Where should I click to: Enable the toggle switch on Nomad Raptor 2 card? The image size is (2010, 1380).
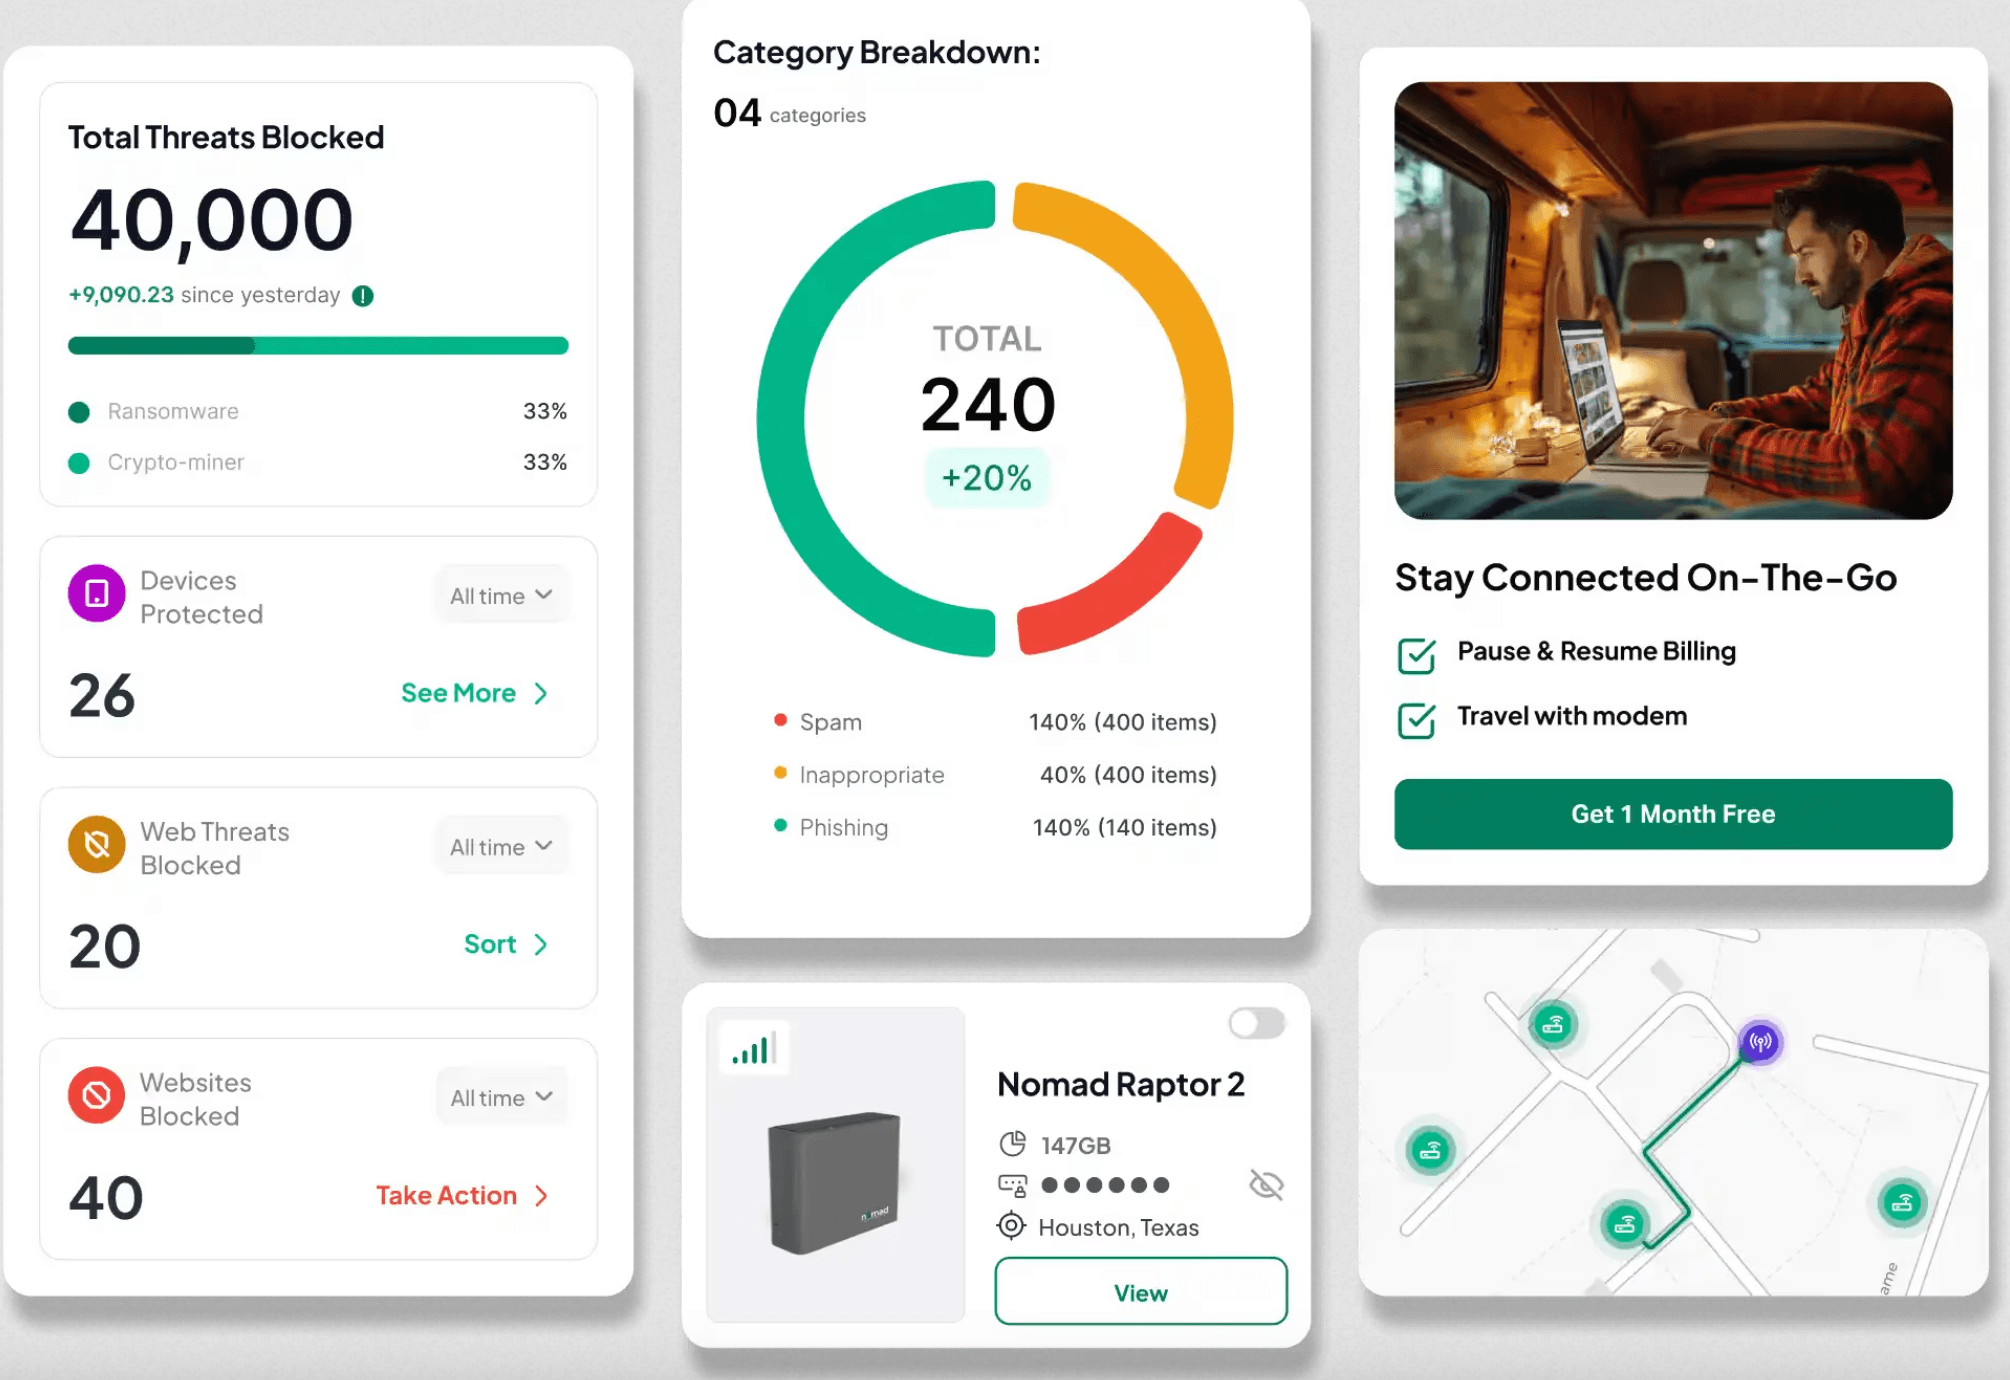(1256, 1024)
